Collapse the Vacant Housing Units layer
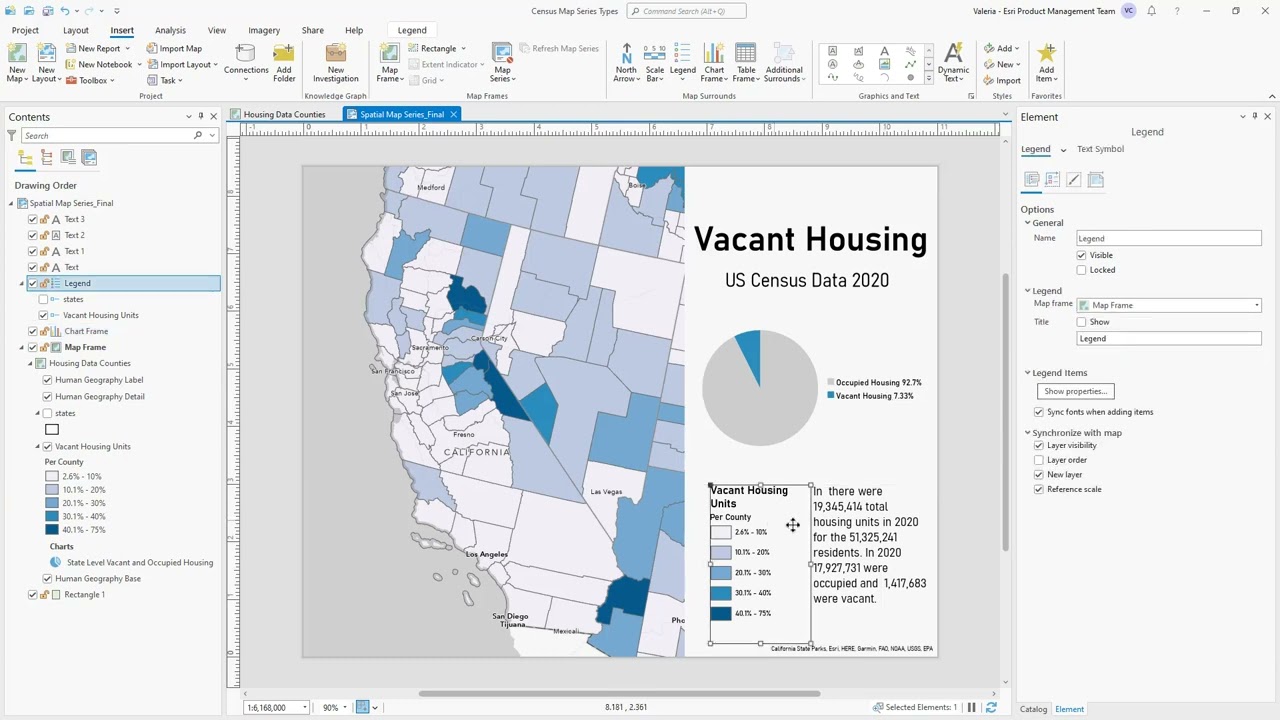 pyautogui.click(x=38, y=447)
